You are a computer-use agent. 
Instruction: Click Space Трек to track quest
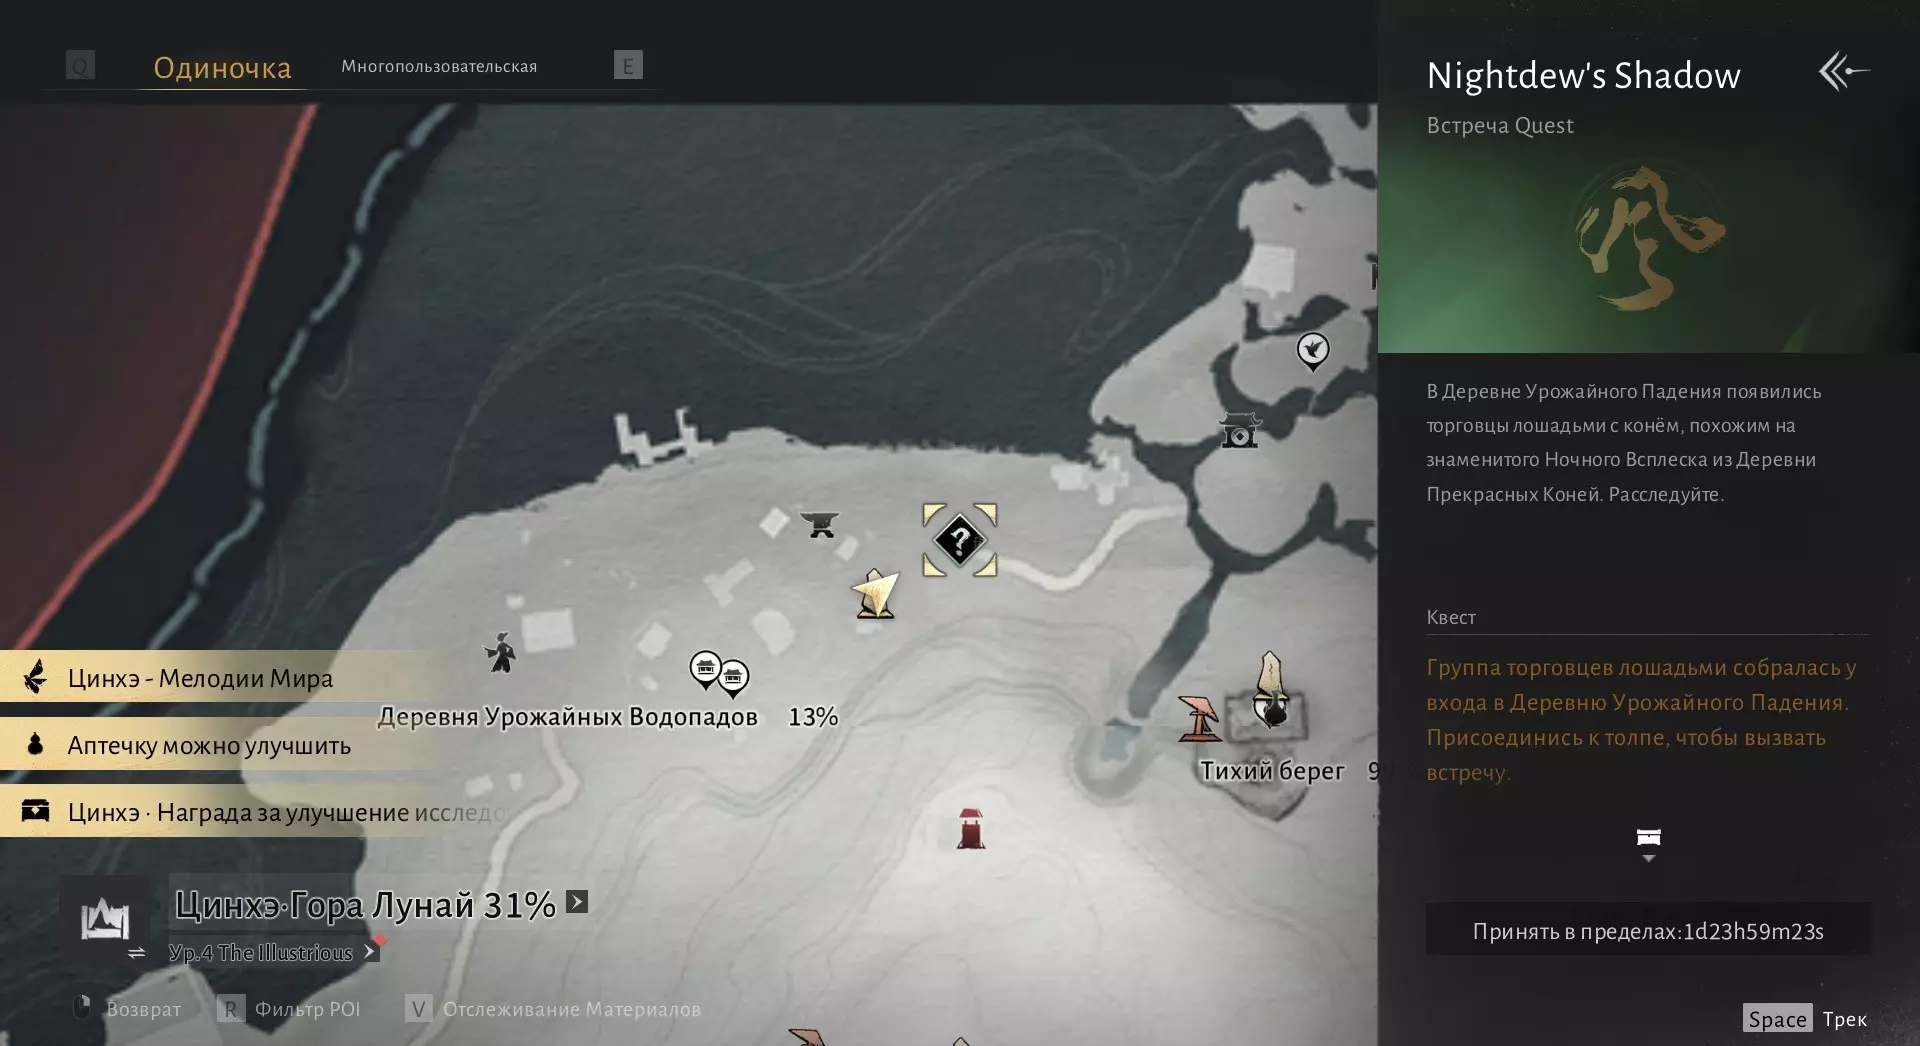1806,1019
